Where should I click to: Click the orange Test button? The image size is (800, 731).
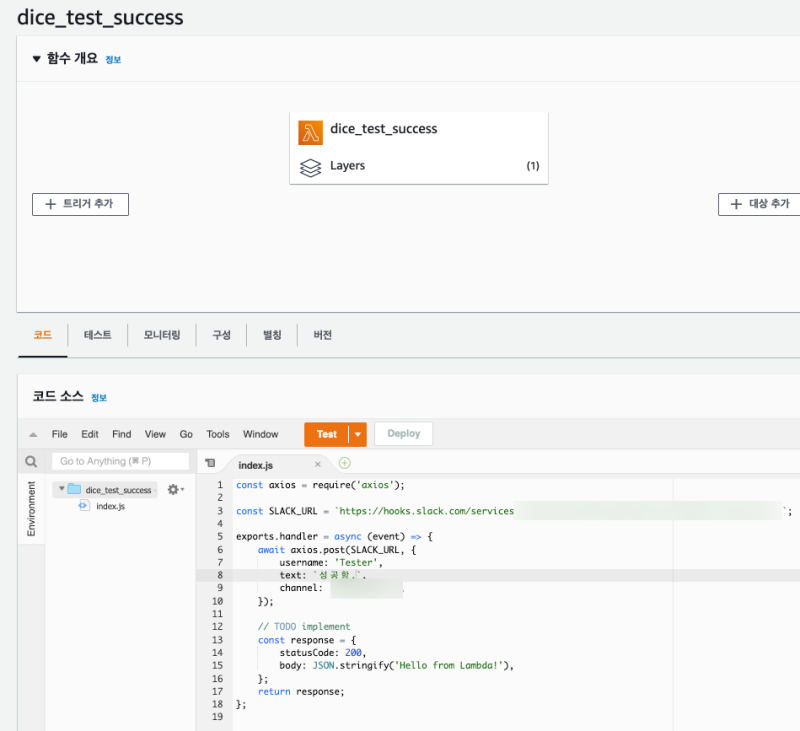click(326, 434)
